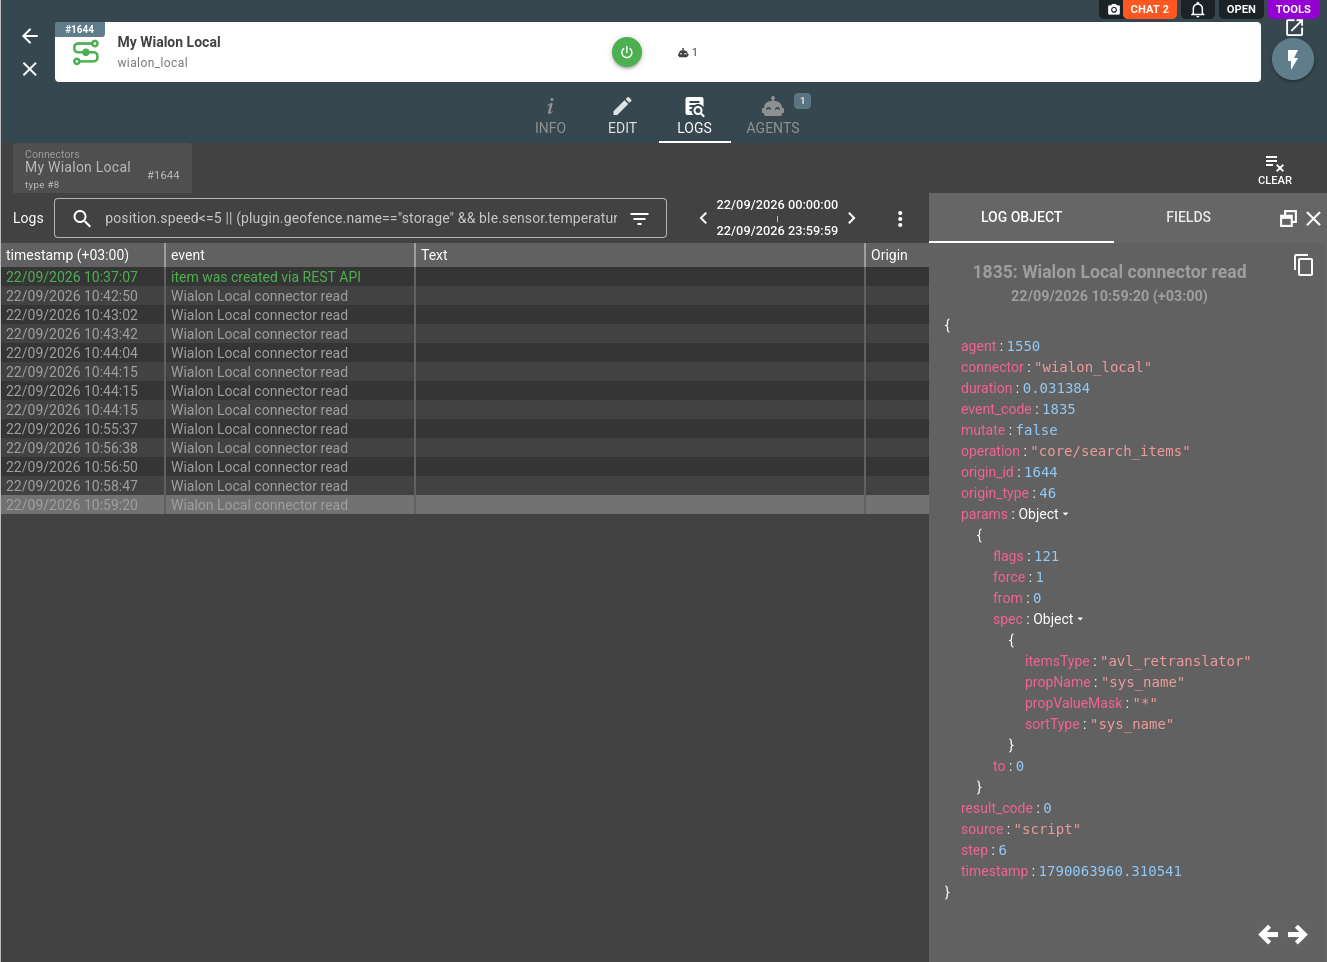Click event_code value 1835

1059,409
